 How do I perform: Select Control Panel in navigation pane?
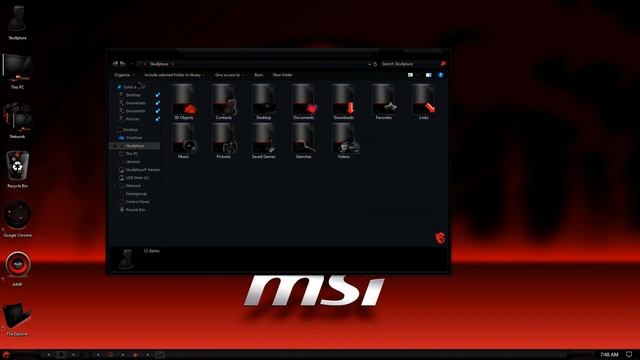point(135,202)
